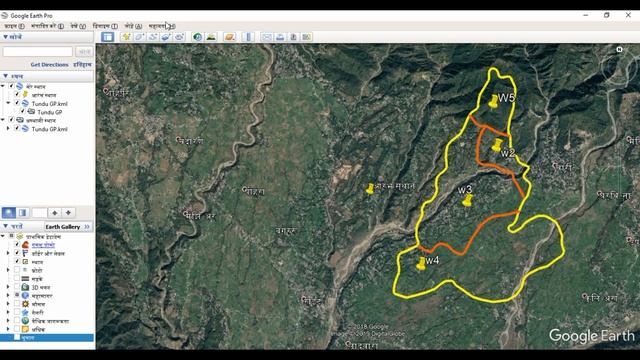
Task: Collapse first Tundu GP.kml tree node
Action: tap(8, 103)
